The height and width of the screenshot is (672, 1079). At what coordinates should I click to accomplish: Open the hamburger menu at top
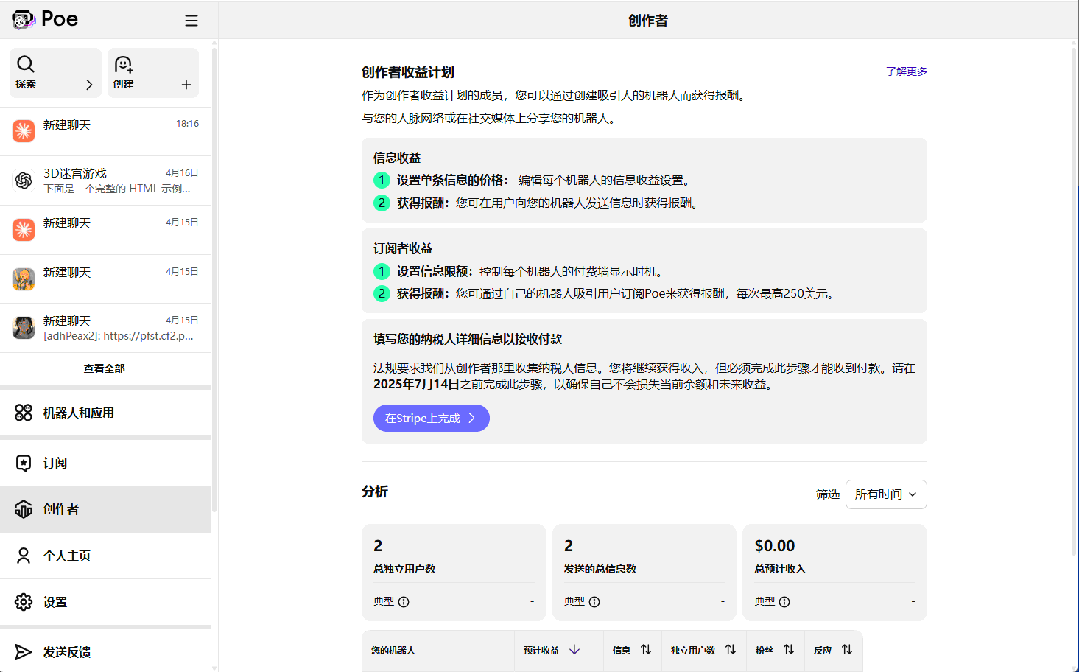(191, 18)
